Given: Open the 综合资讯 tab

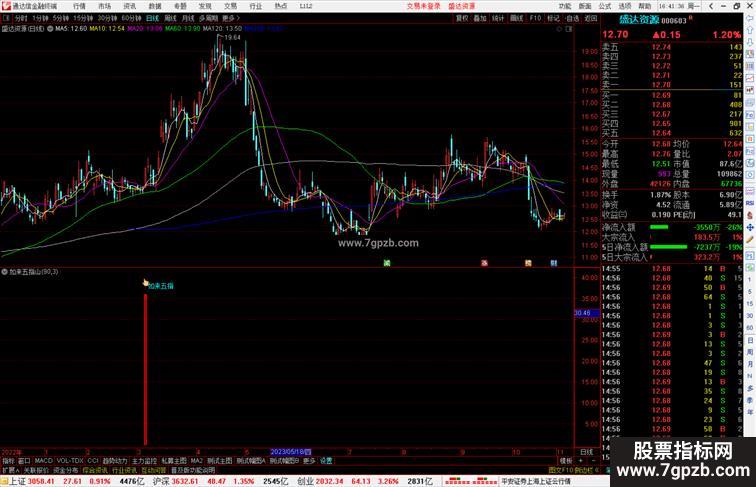Looking at the screenshot, I should point(95,470).
